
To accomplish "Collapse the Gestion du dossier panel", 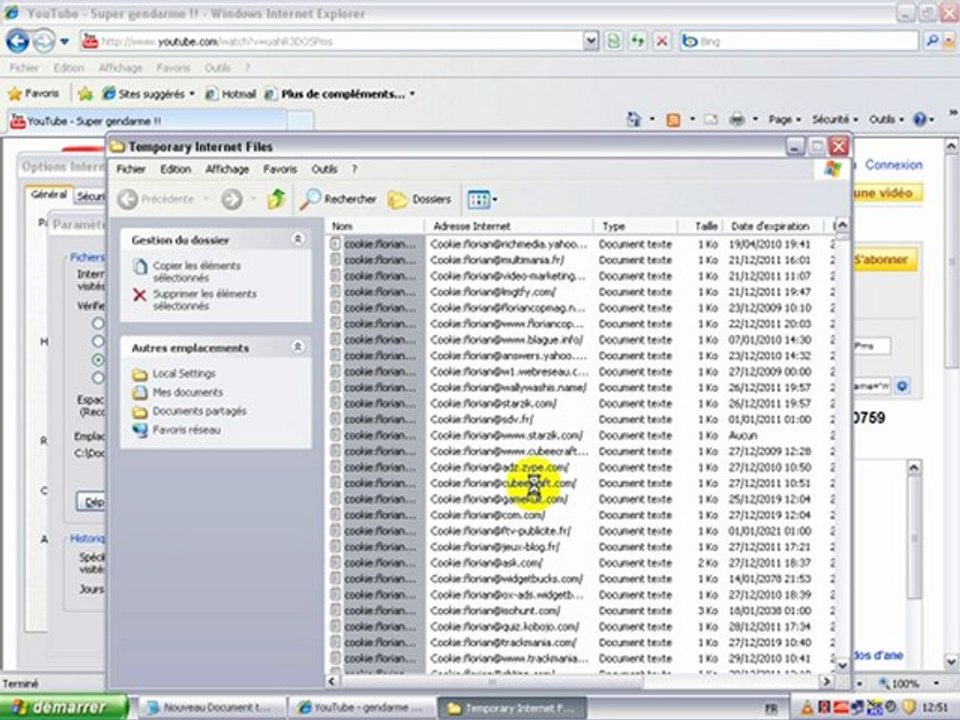I will (298, 239).
